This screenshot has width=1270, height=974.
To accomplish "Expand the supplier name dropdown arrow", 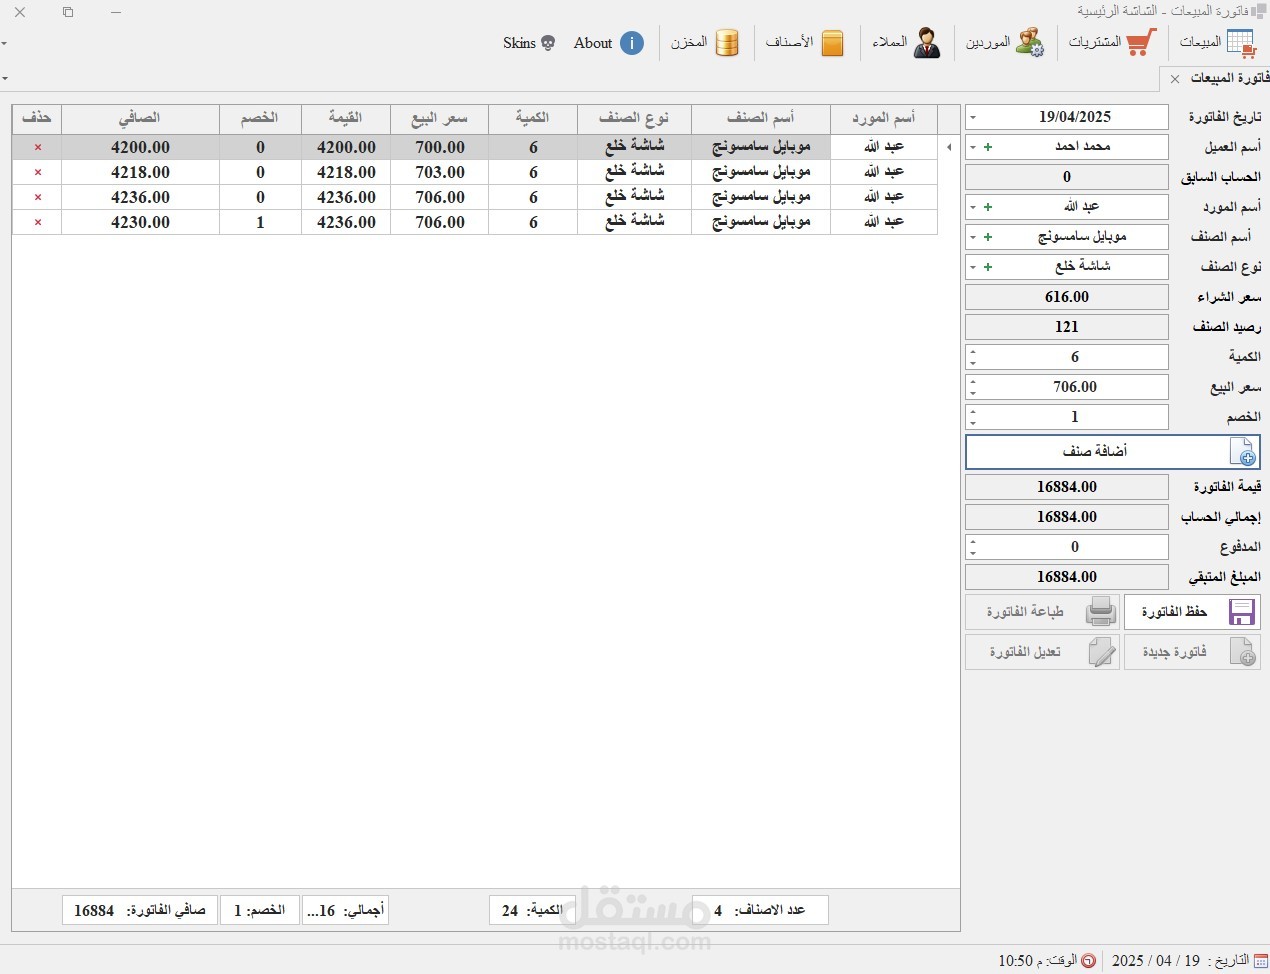I will pyautogui.click(x=973, y=207).
